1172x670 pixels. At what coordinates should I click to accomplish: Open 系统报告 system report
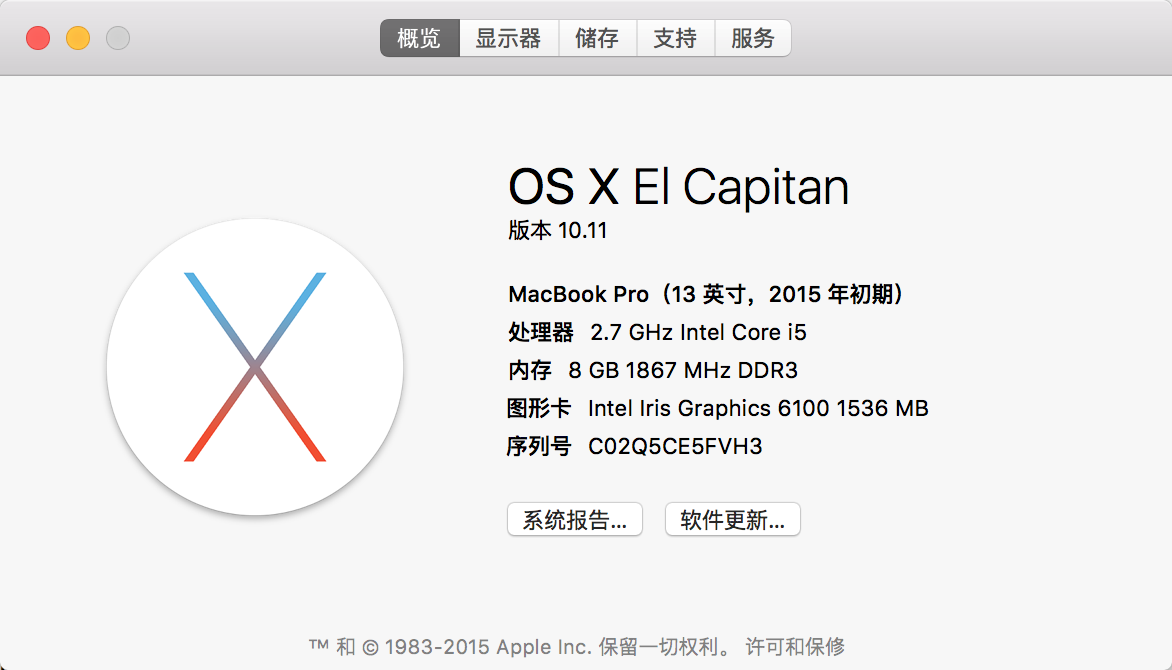coord(575,520)
